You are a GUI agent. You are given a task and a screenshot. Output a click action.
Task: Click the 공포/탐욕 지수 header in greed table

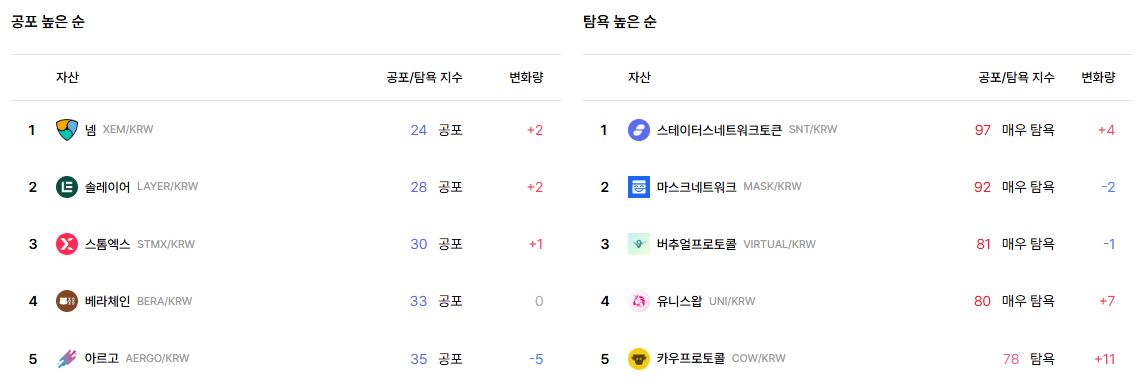click(x=1016, y=77)
